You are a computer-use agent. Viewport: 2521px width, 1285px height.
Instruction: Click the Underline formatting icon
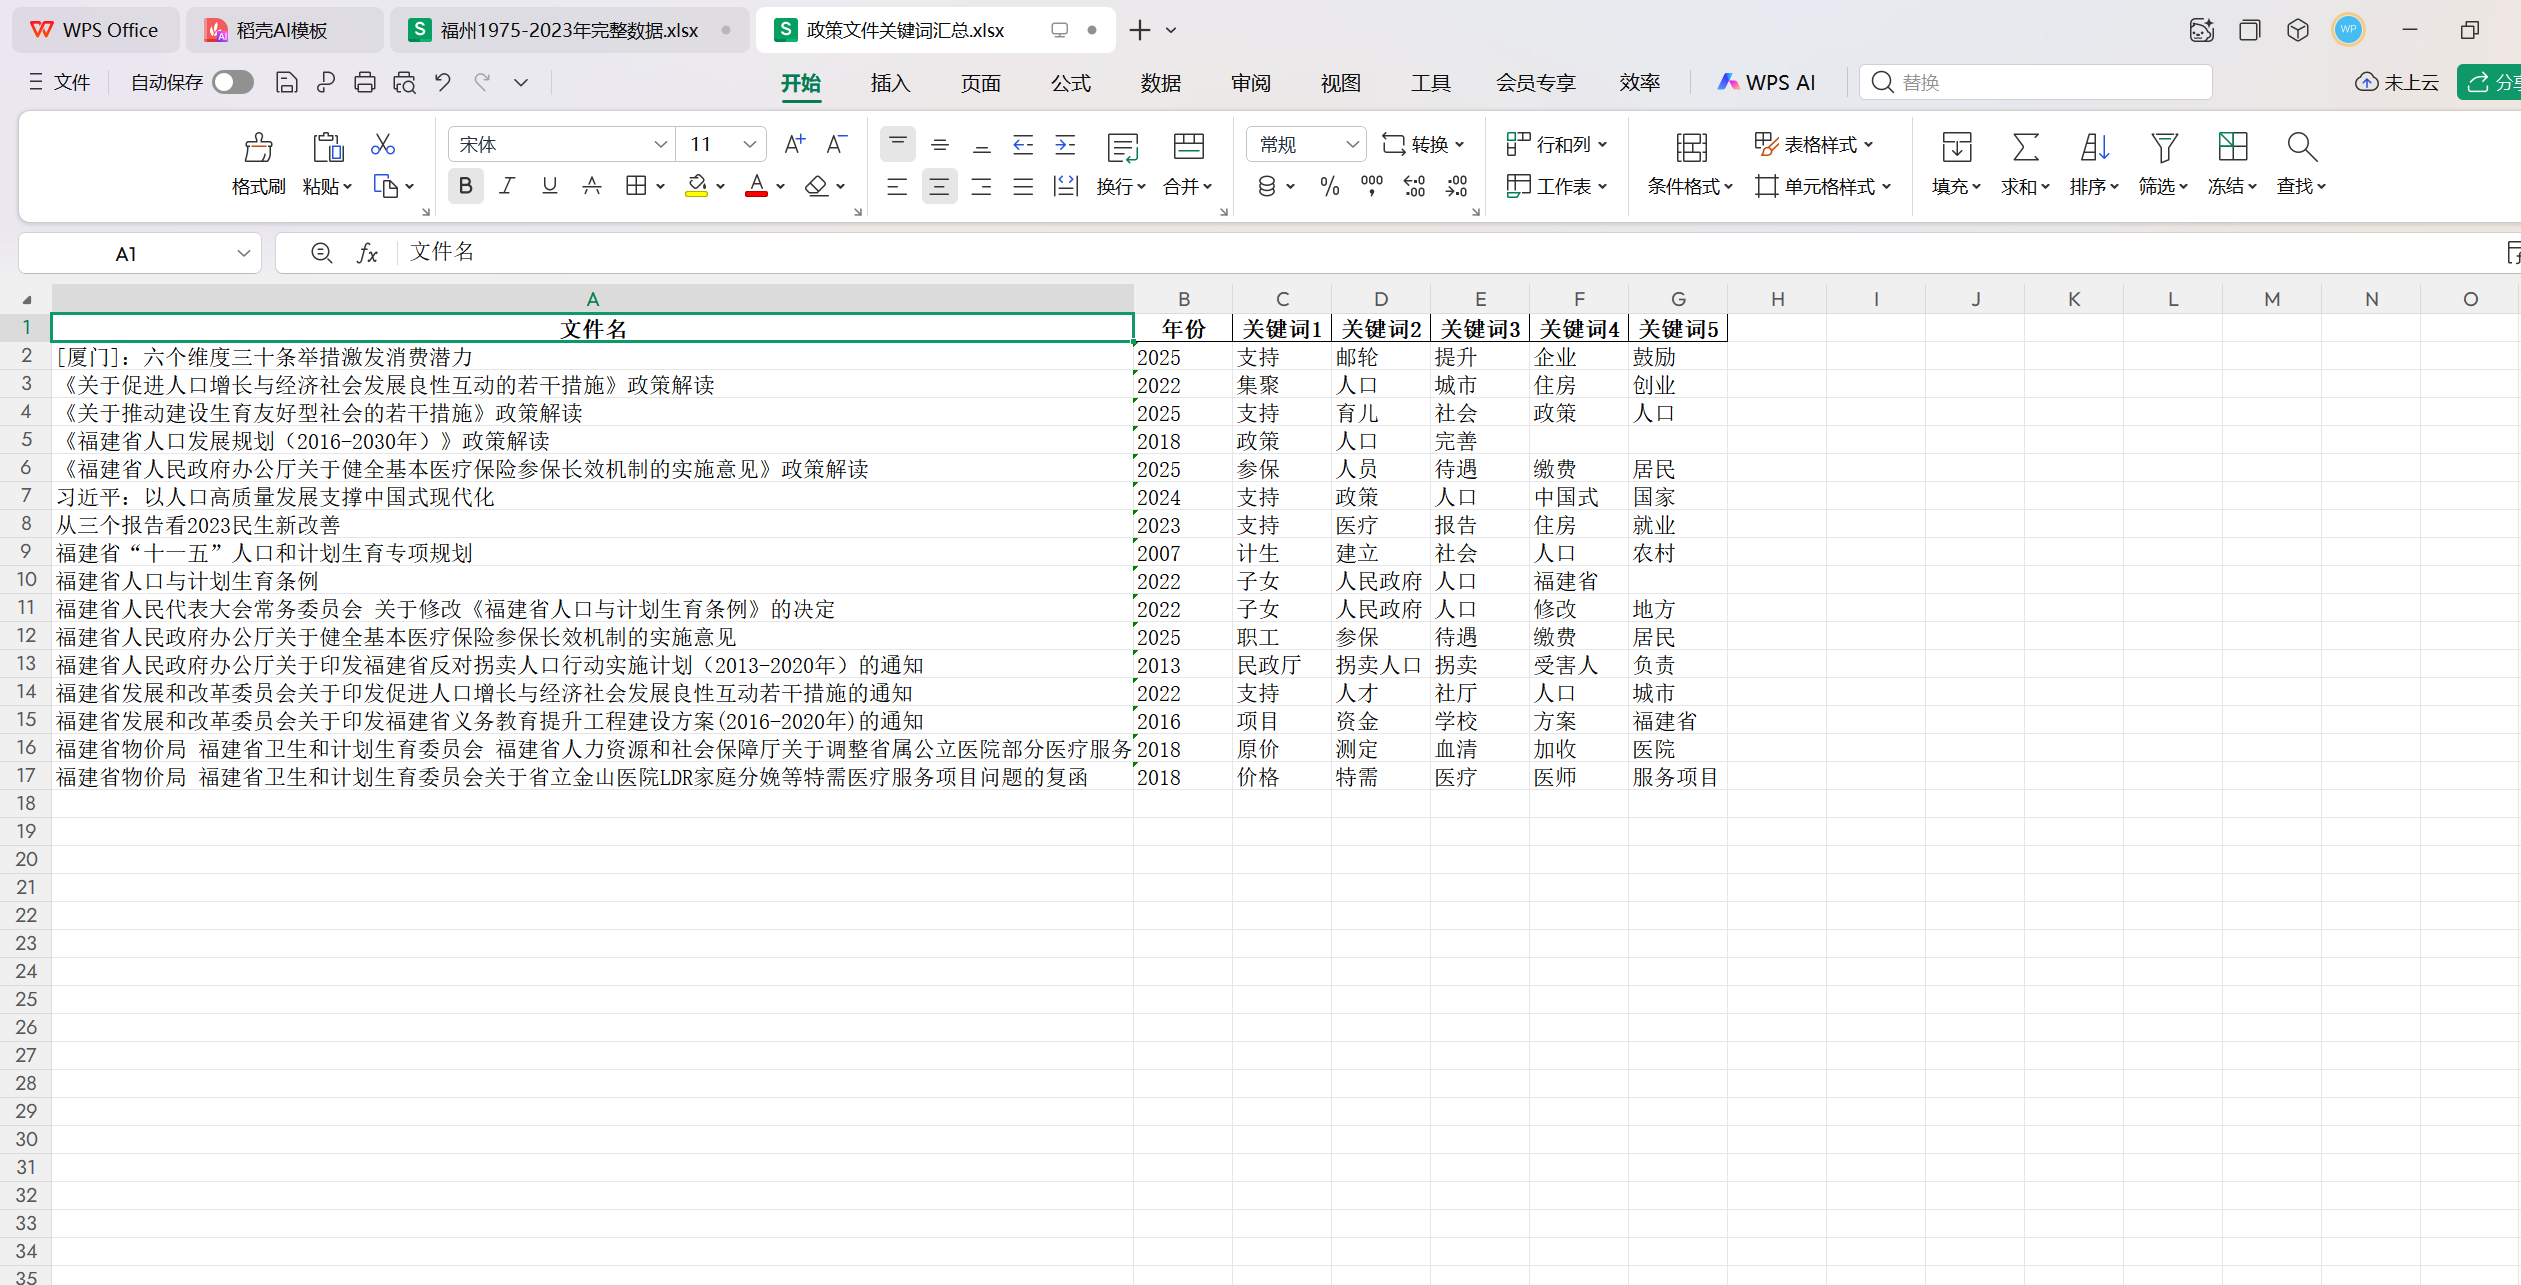(x=549, y=186)
